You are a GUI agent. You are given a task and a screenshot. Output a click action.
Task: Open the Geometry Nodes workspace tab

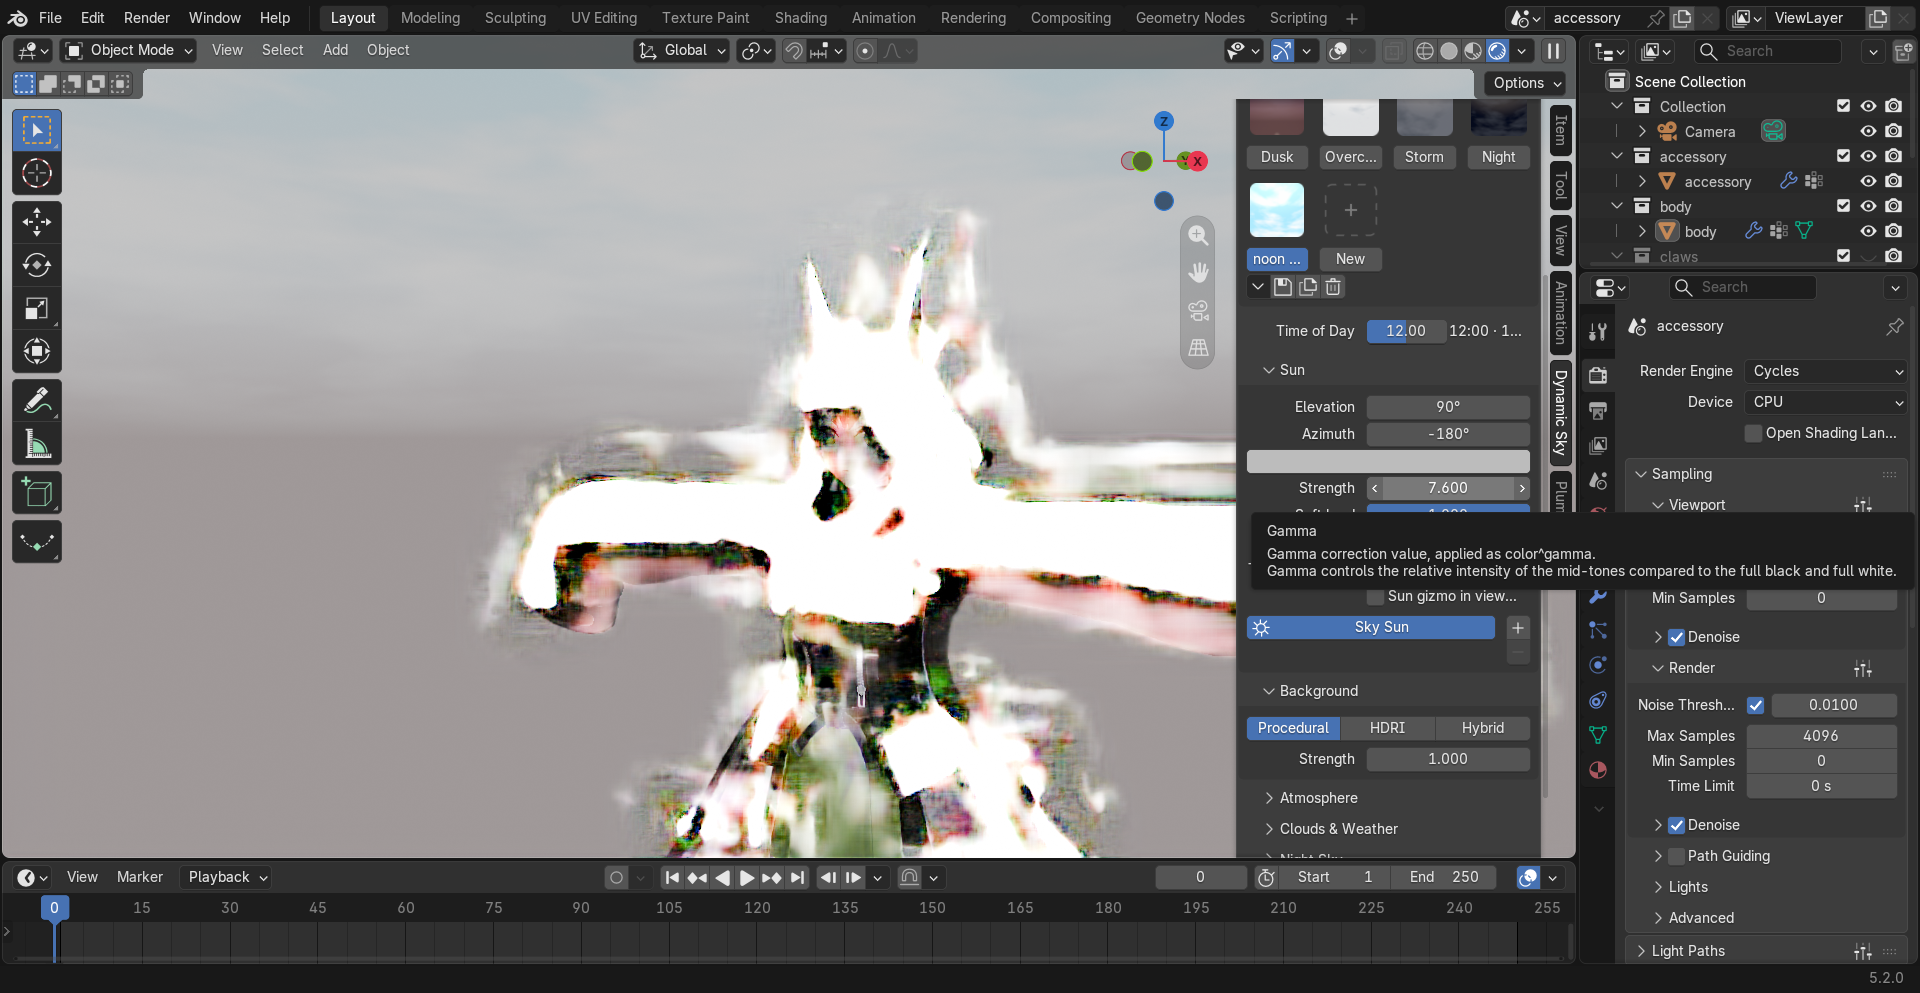[1190, 18]
